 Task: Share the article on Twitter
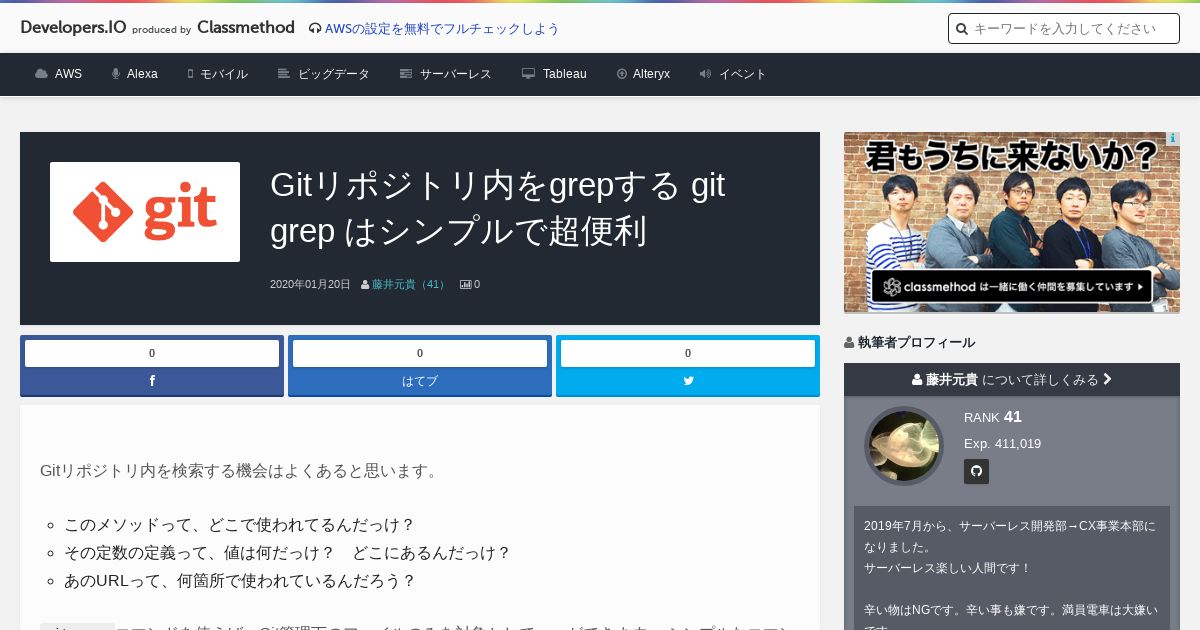click(688, 381)
